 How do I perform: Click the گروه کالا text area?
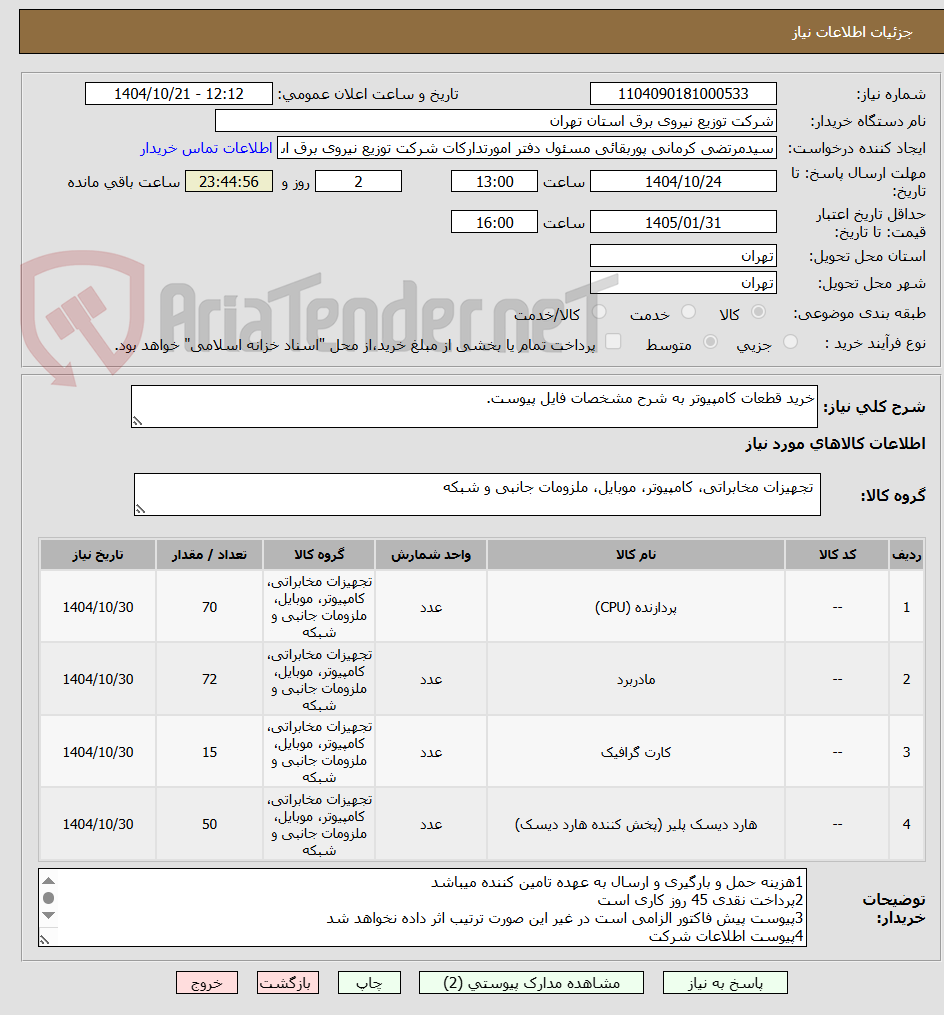tap(477, 495)
